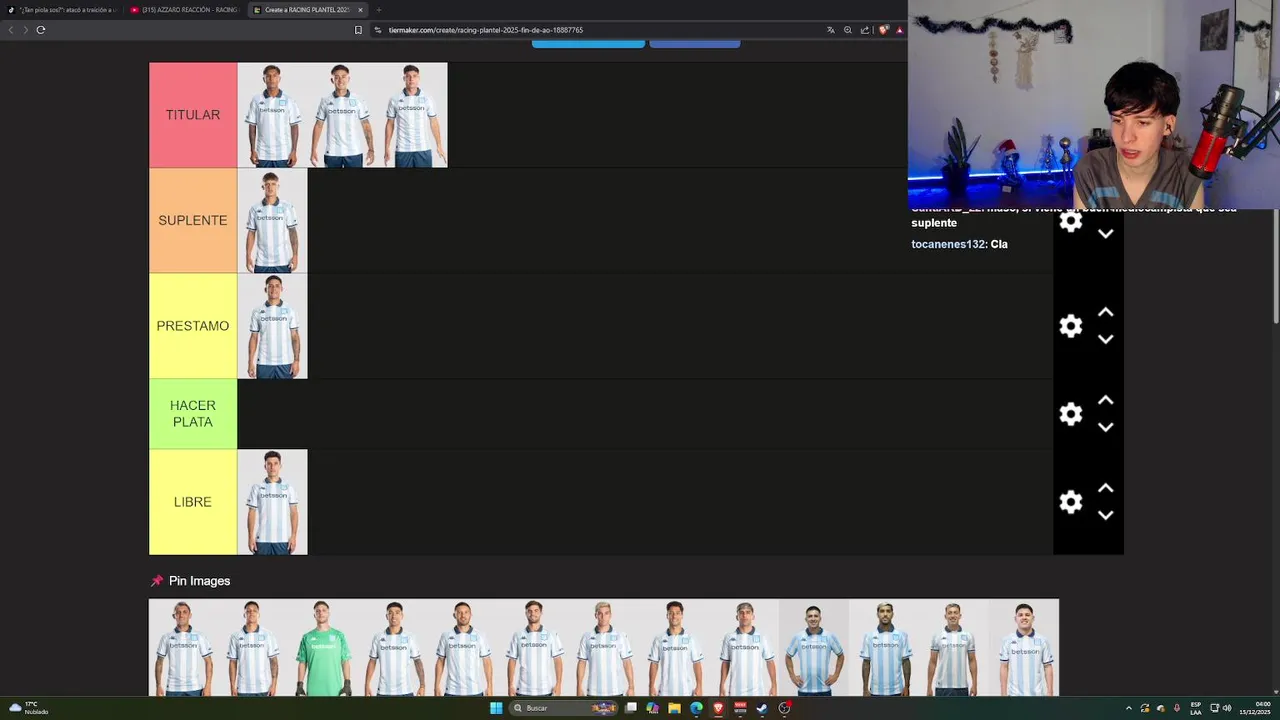Open settings gear for SUPLENTE tier
This screenshot has width=1280, height=720.
click(x=1071, y=222)
